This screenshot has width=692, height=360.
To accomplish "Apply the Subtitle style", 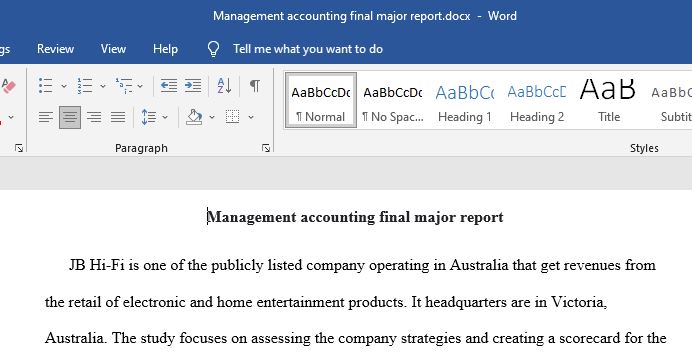I will tap(671, 101).
